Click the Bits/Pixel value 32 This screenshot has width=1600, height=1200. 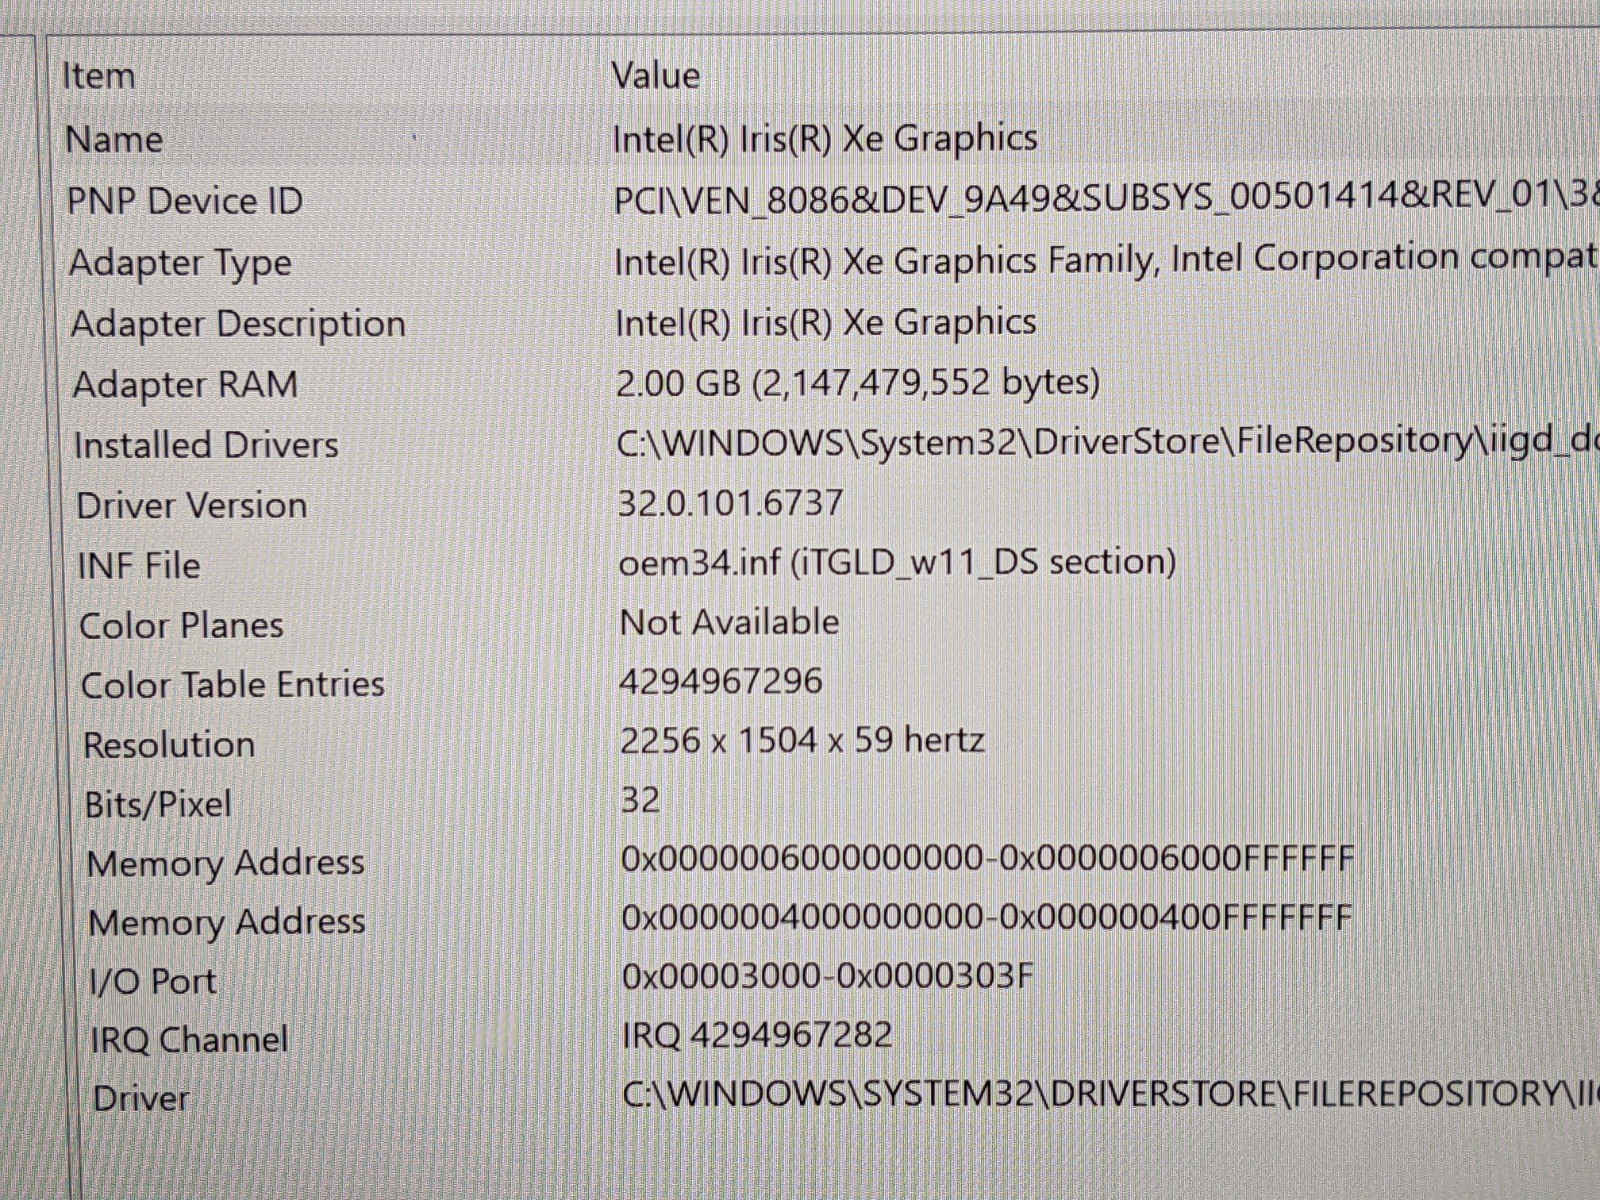640,801
